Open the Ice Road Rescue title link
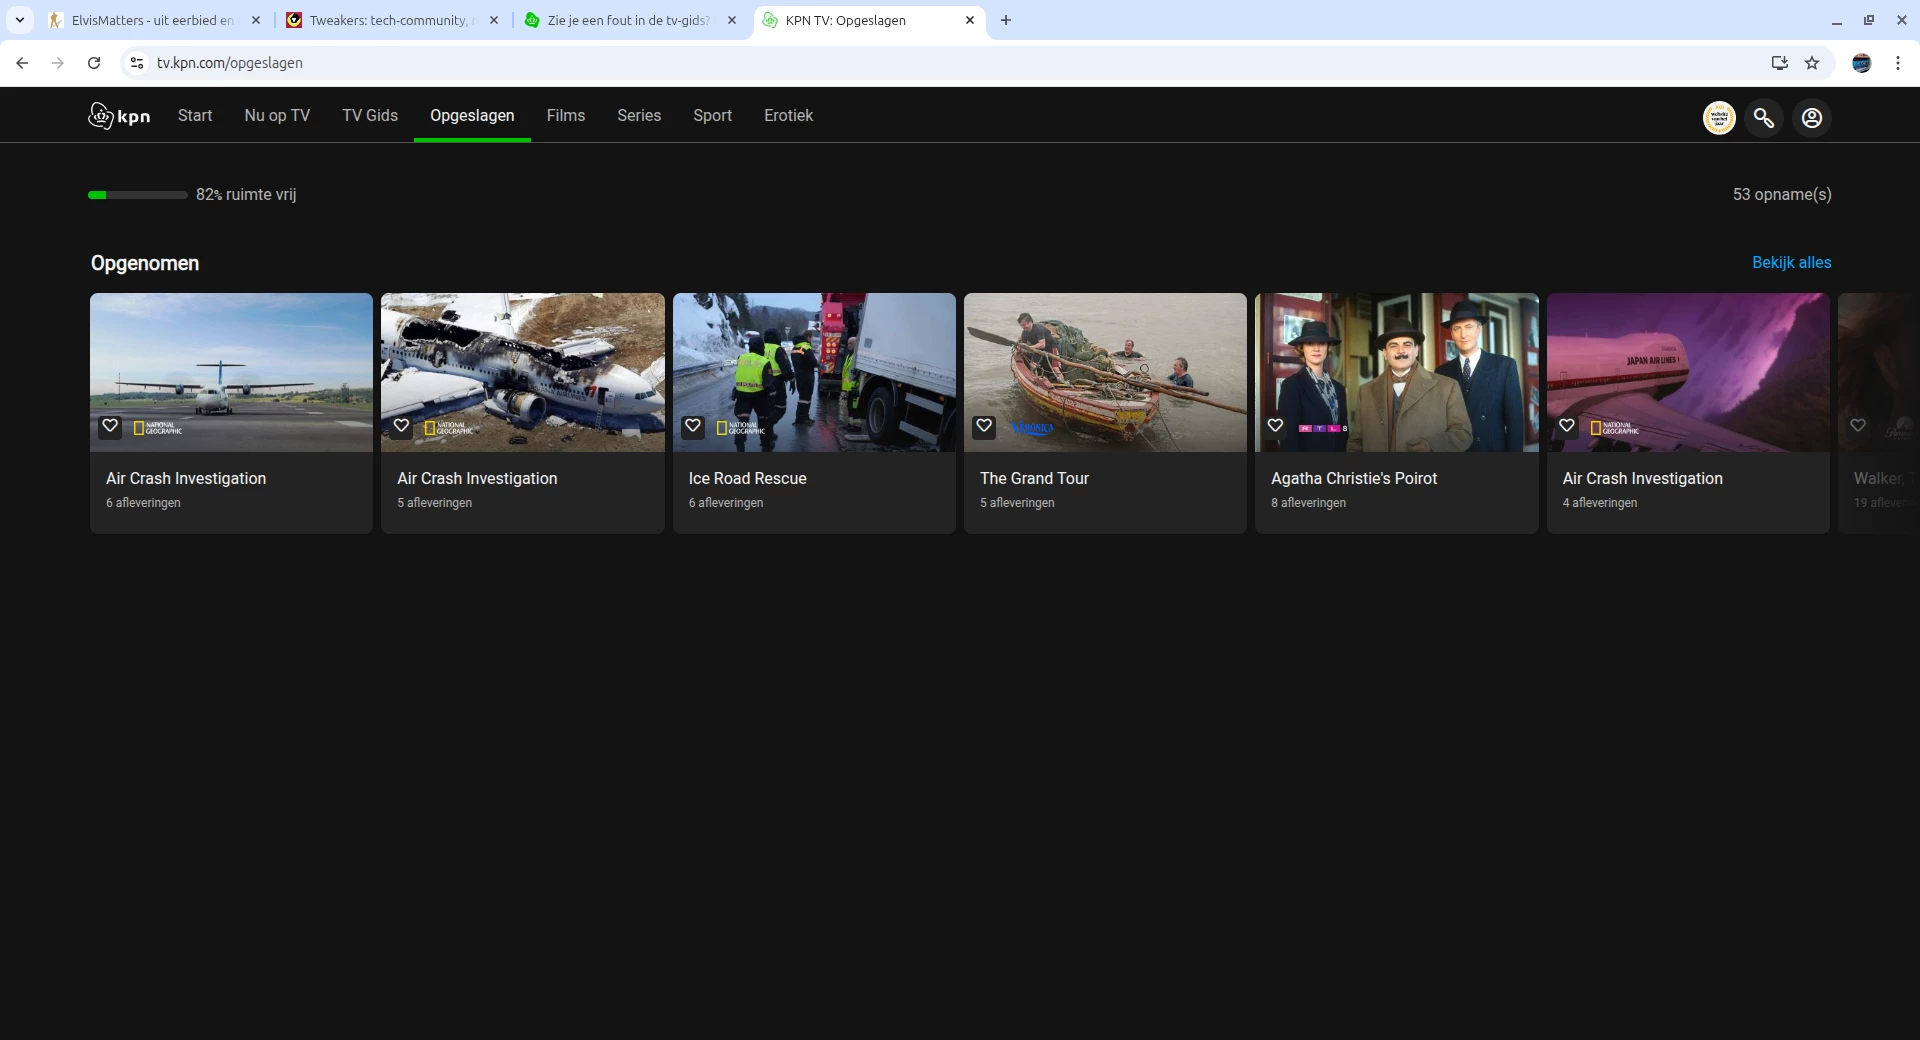The height and width of the screenshot is (1040, 1920). (748, 479)
